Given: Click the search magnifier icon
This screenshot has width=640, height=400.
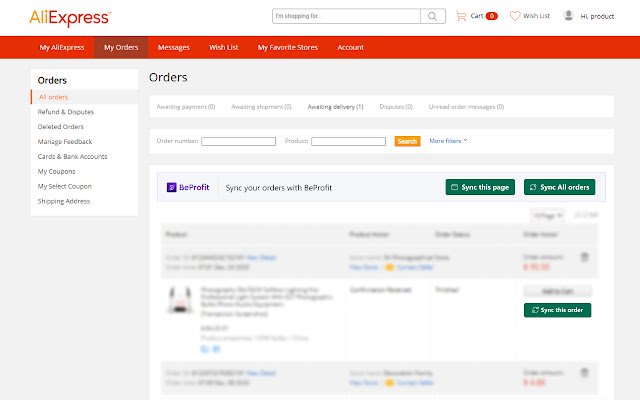Looking at the screenshot, I should coord(432,16).
